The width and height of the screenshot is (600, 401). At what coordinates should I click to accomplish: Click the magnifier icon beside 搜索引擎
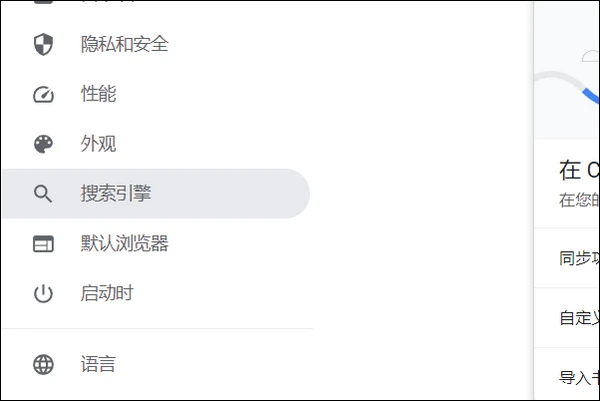43,194
